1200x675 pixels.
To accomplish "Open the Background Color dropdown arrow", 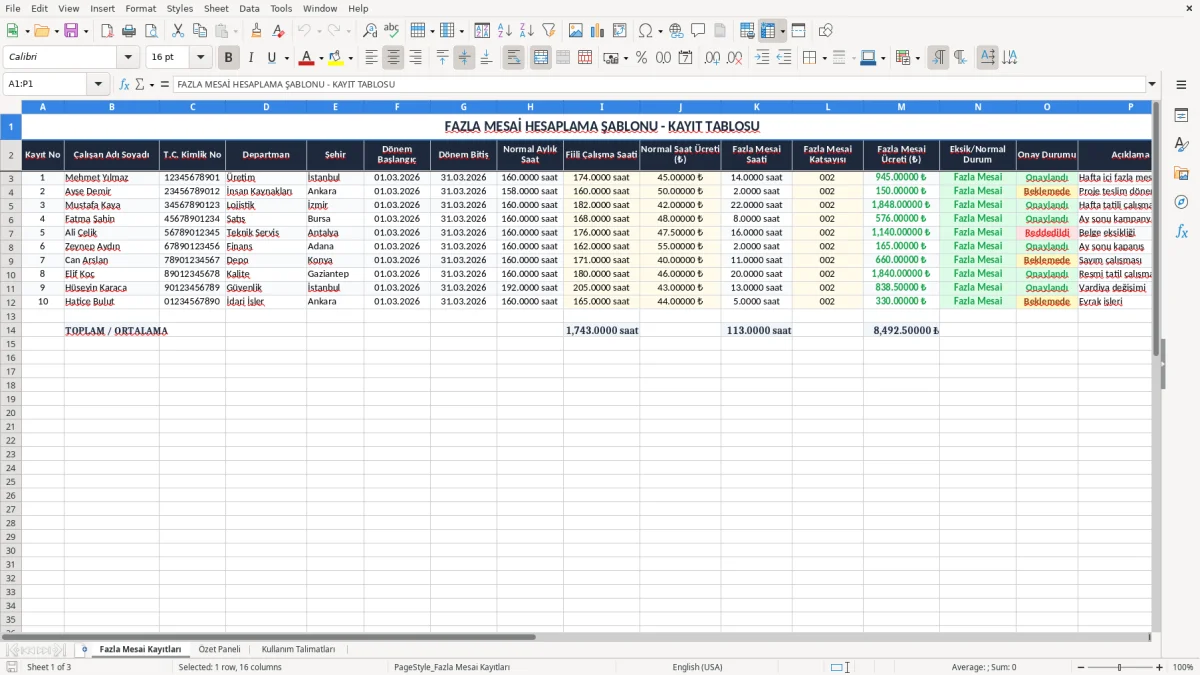I will (x=350, y=58).
